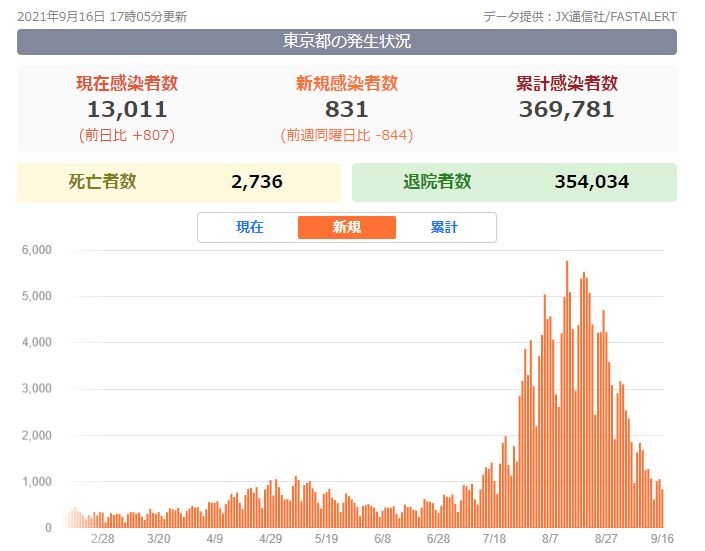Click the discharged count 354,034
Viewport: 705px width, 551px height.
click(592, 182)
